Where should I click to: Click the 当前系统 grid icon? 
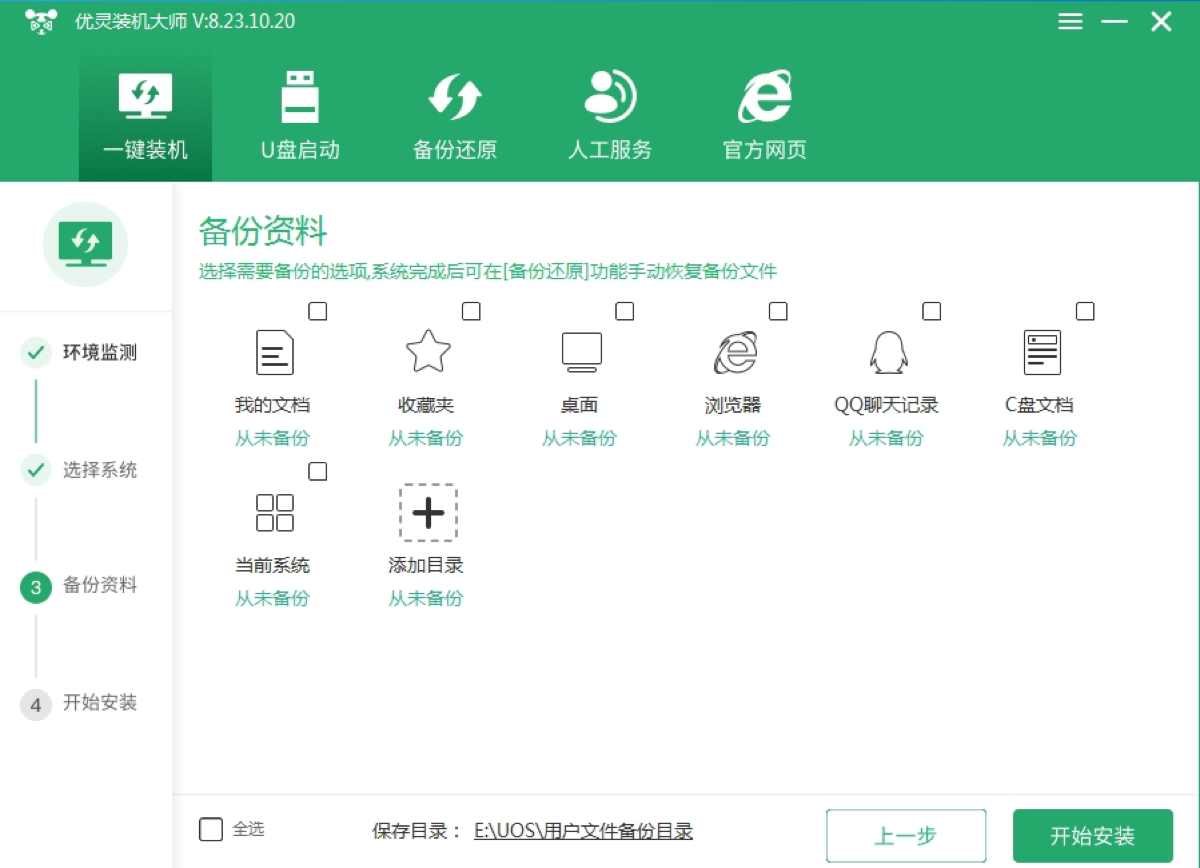click(274, 513)
